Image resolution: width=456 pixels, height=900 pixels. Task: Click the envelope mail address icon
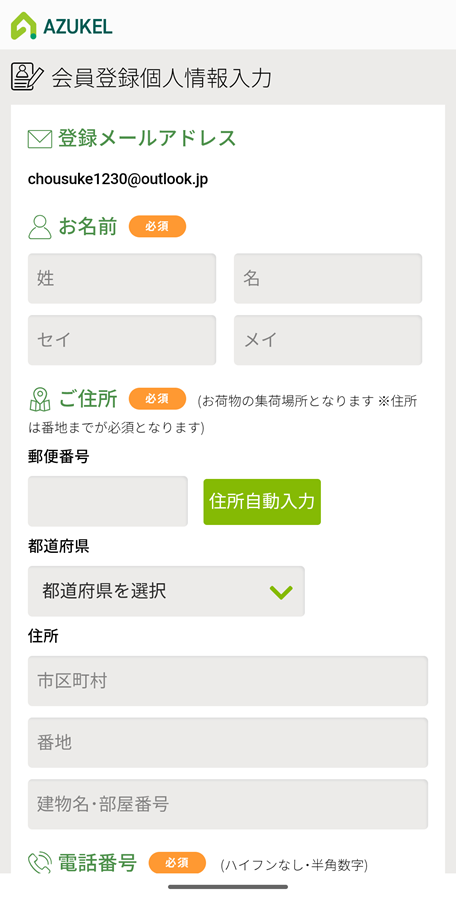40,139
